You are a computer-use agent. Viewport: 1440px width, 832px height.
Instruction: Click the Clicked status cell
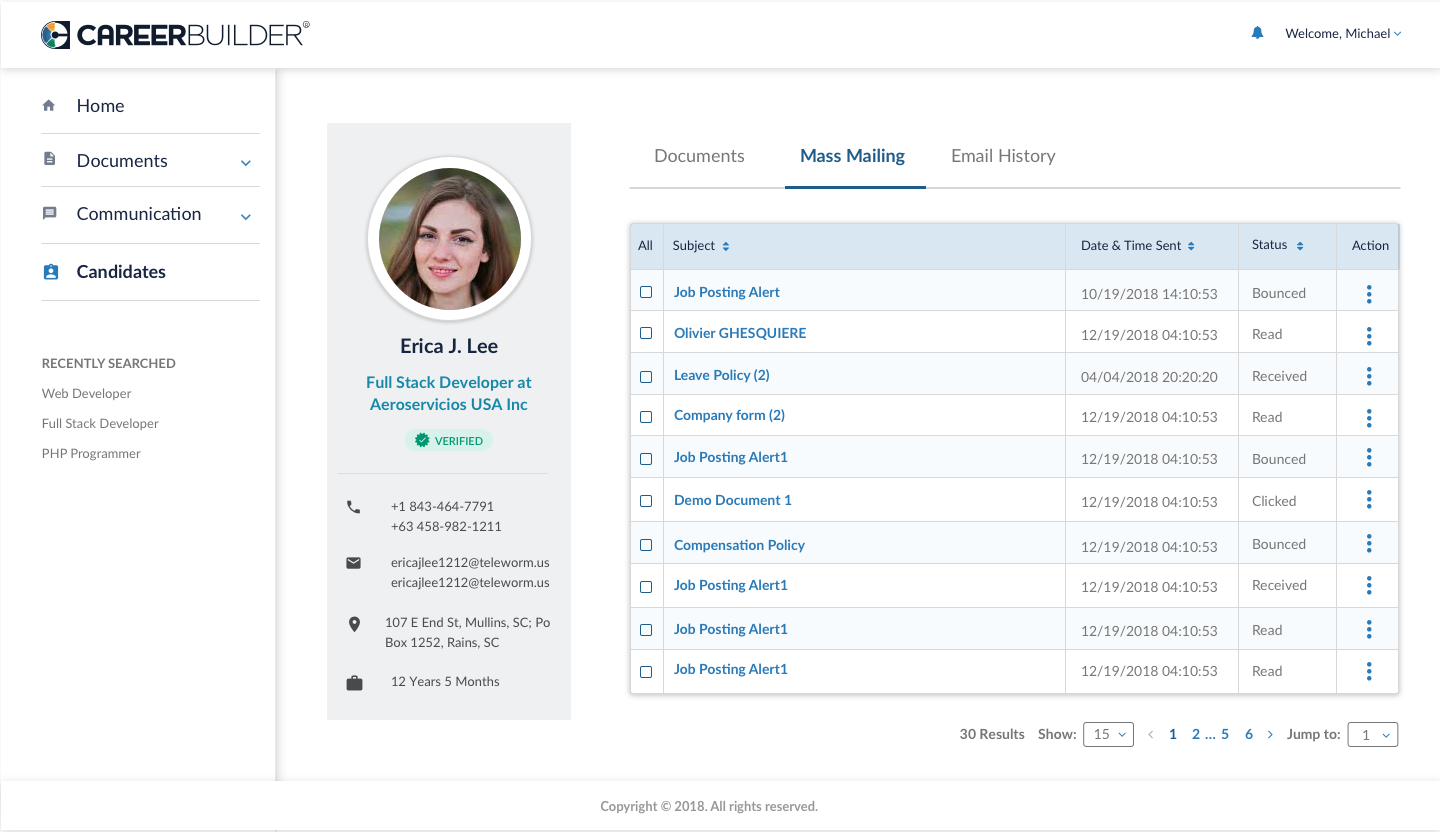(x=1274, y=501)
